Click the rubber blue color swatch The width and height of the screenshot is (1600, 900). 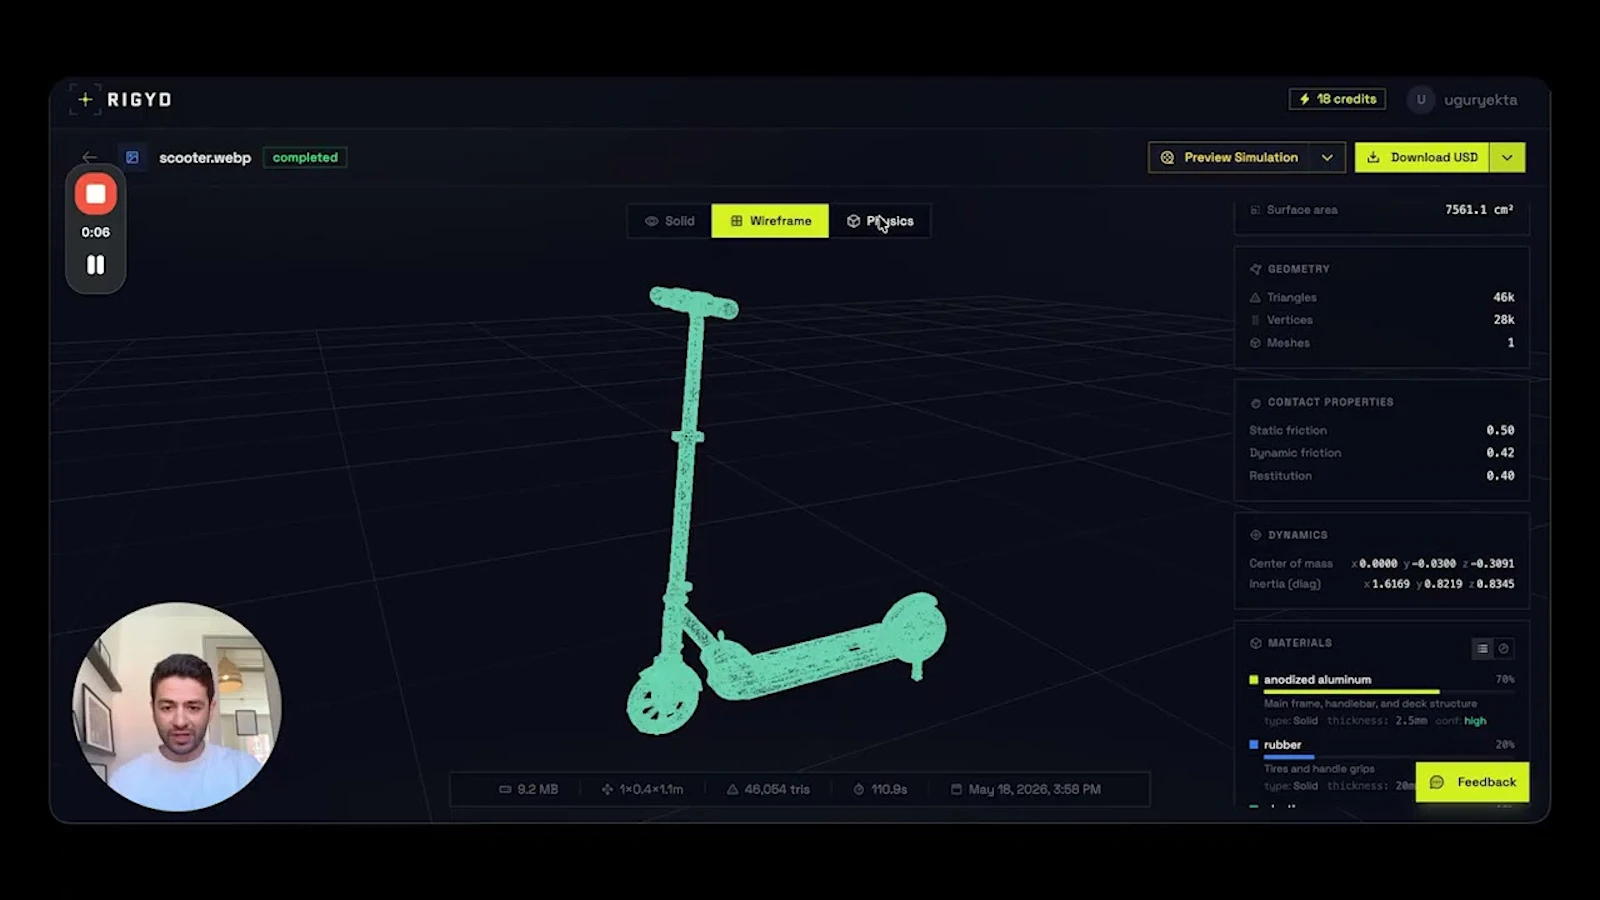(x=1253, y=745)
